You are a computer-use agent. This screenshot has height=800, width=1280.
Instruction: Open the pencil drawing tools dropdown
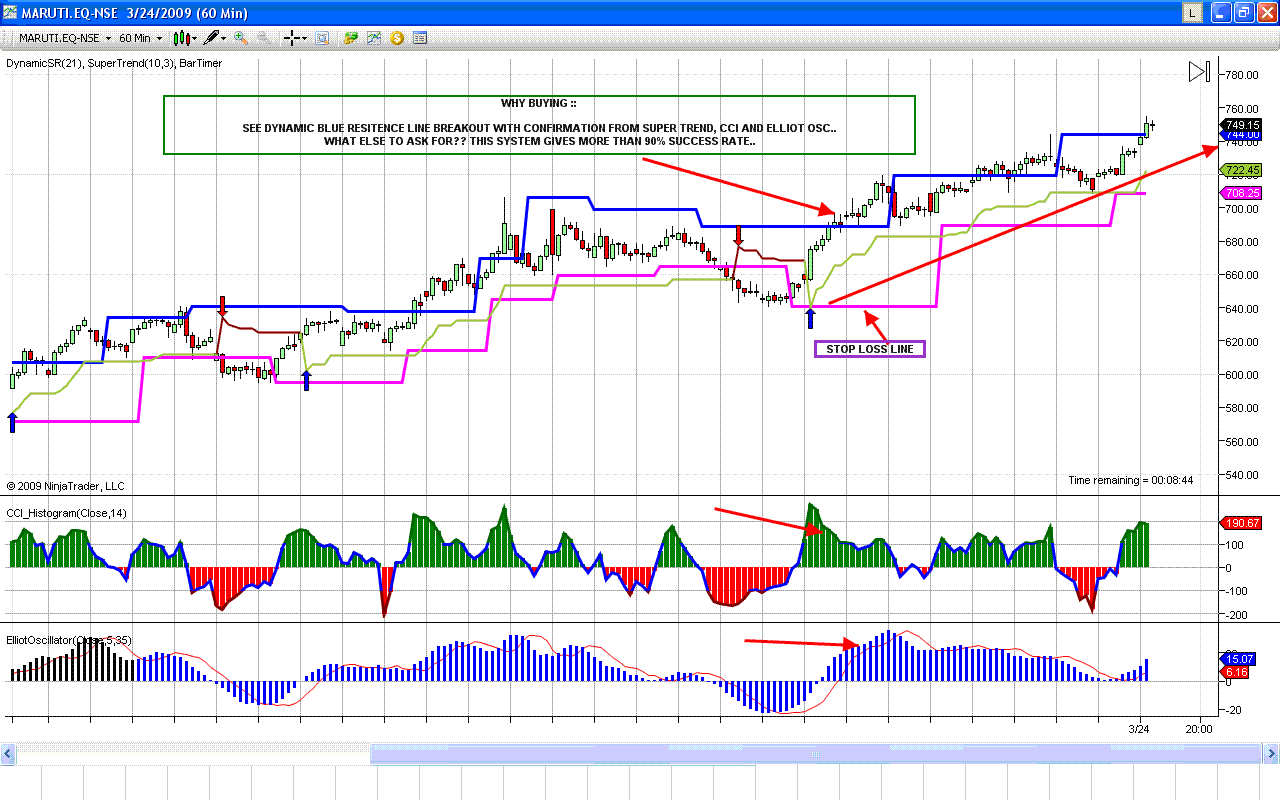pos(214,38)
